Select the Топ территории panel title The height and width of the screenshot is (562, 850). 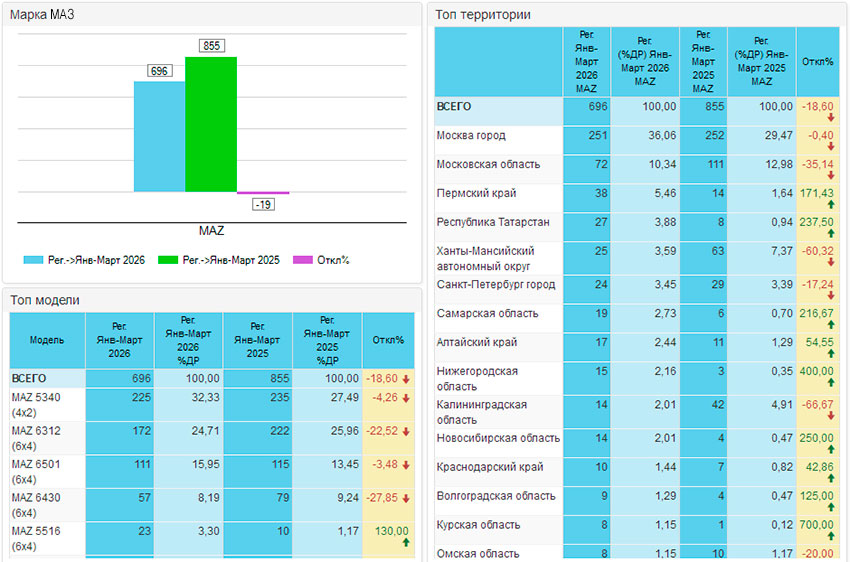pos(484,15)
